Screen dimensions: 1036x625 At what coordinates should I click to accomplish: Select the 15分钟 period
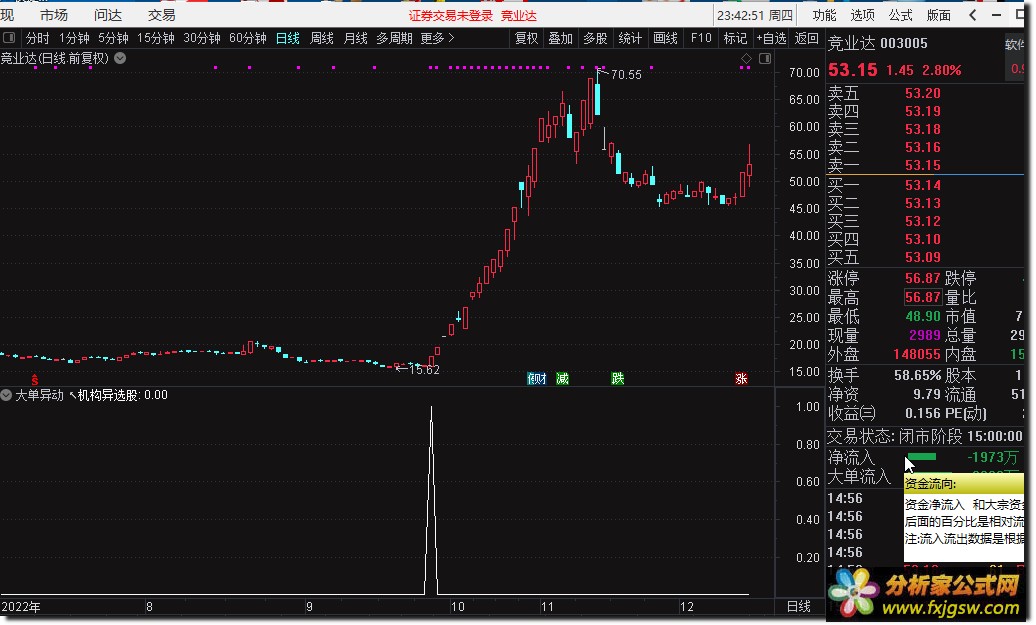[x=155, y=38]
